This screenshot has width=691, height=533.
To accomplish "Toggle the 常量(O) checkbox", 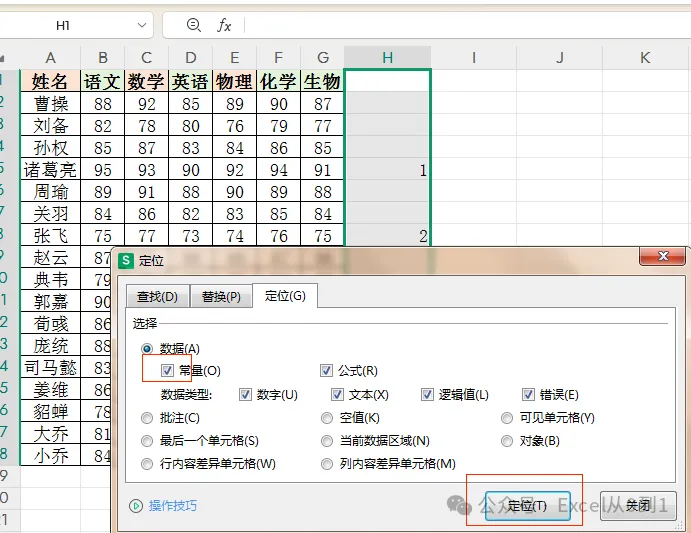I will pyautogui.click(x=167, y=370).
